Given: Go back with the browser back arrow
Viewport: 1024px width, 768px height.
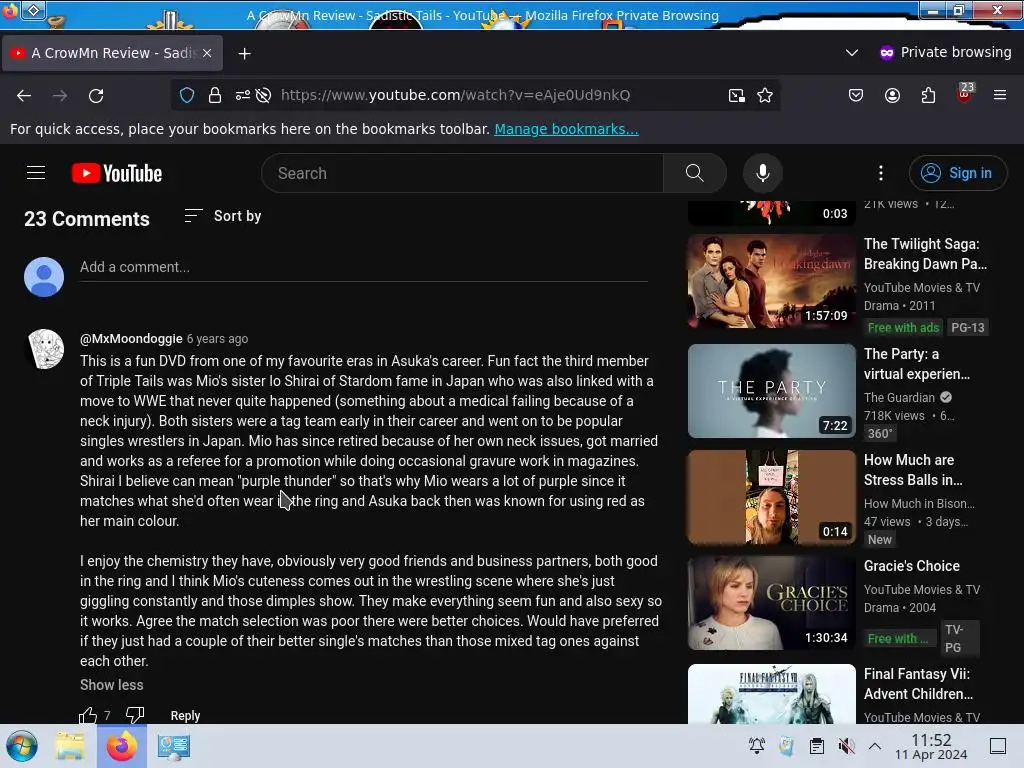Looking at the screenshot, I should (24, 95).
